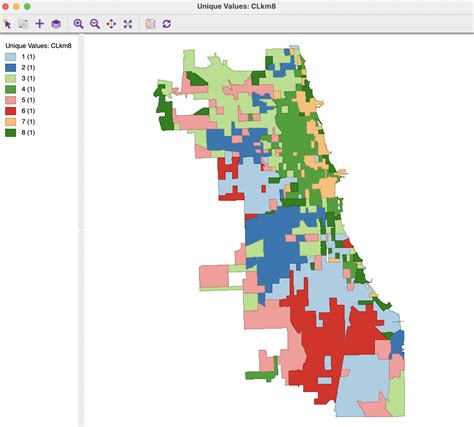The image size is (474, 427).
Task: Click the light blue swatch for category 1
Action: (10, 57)
